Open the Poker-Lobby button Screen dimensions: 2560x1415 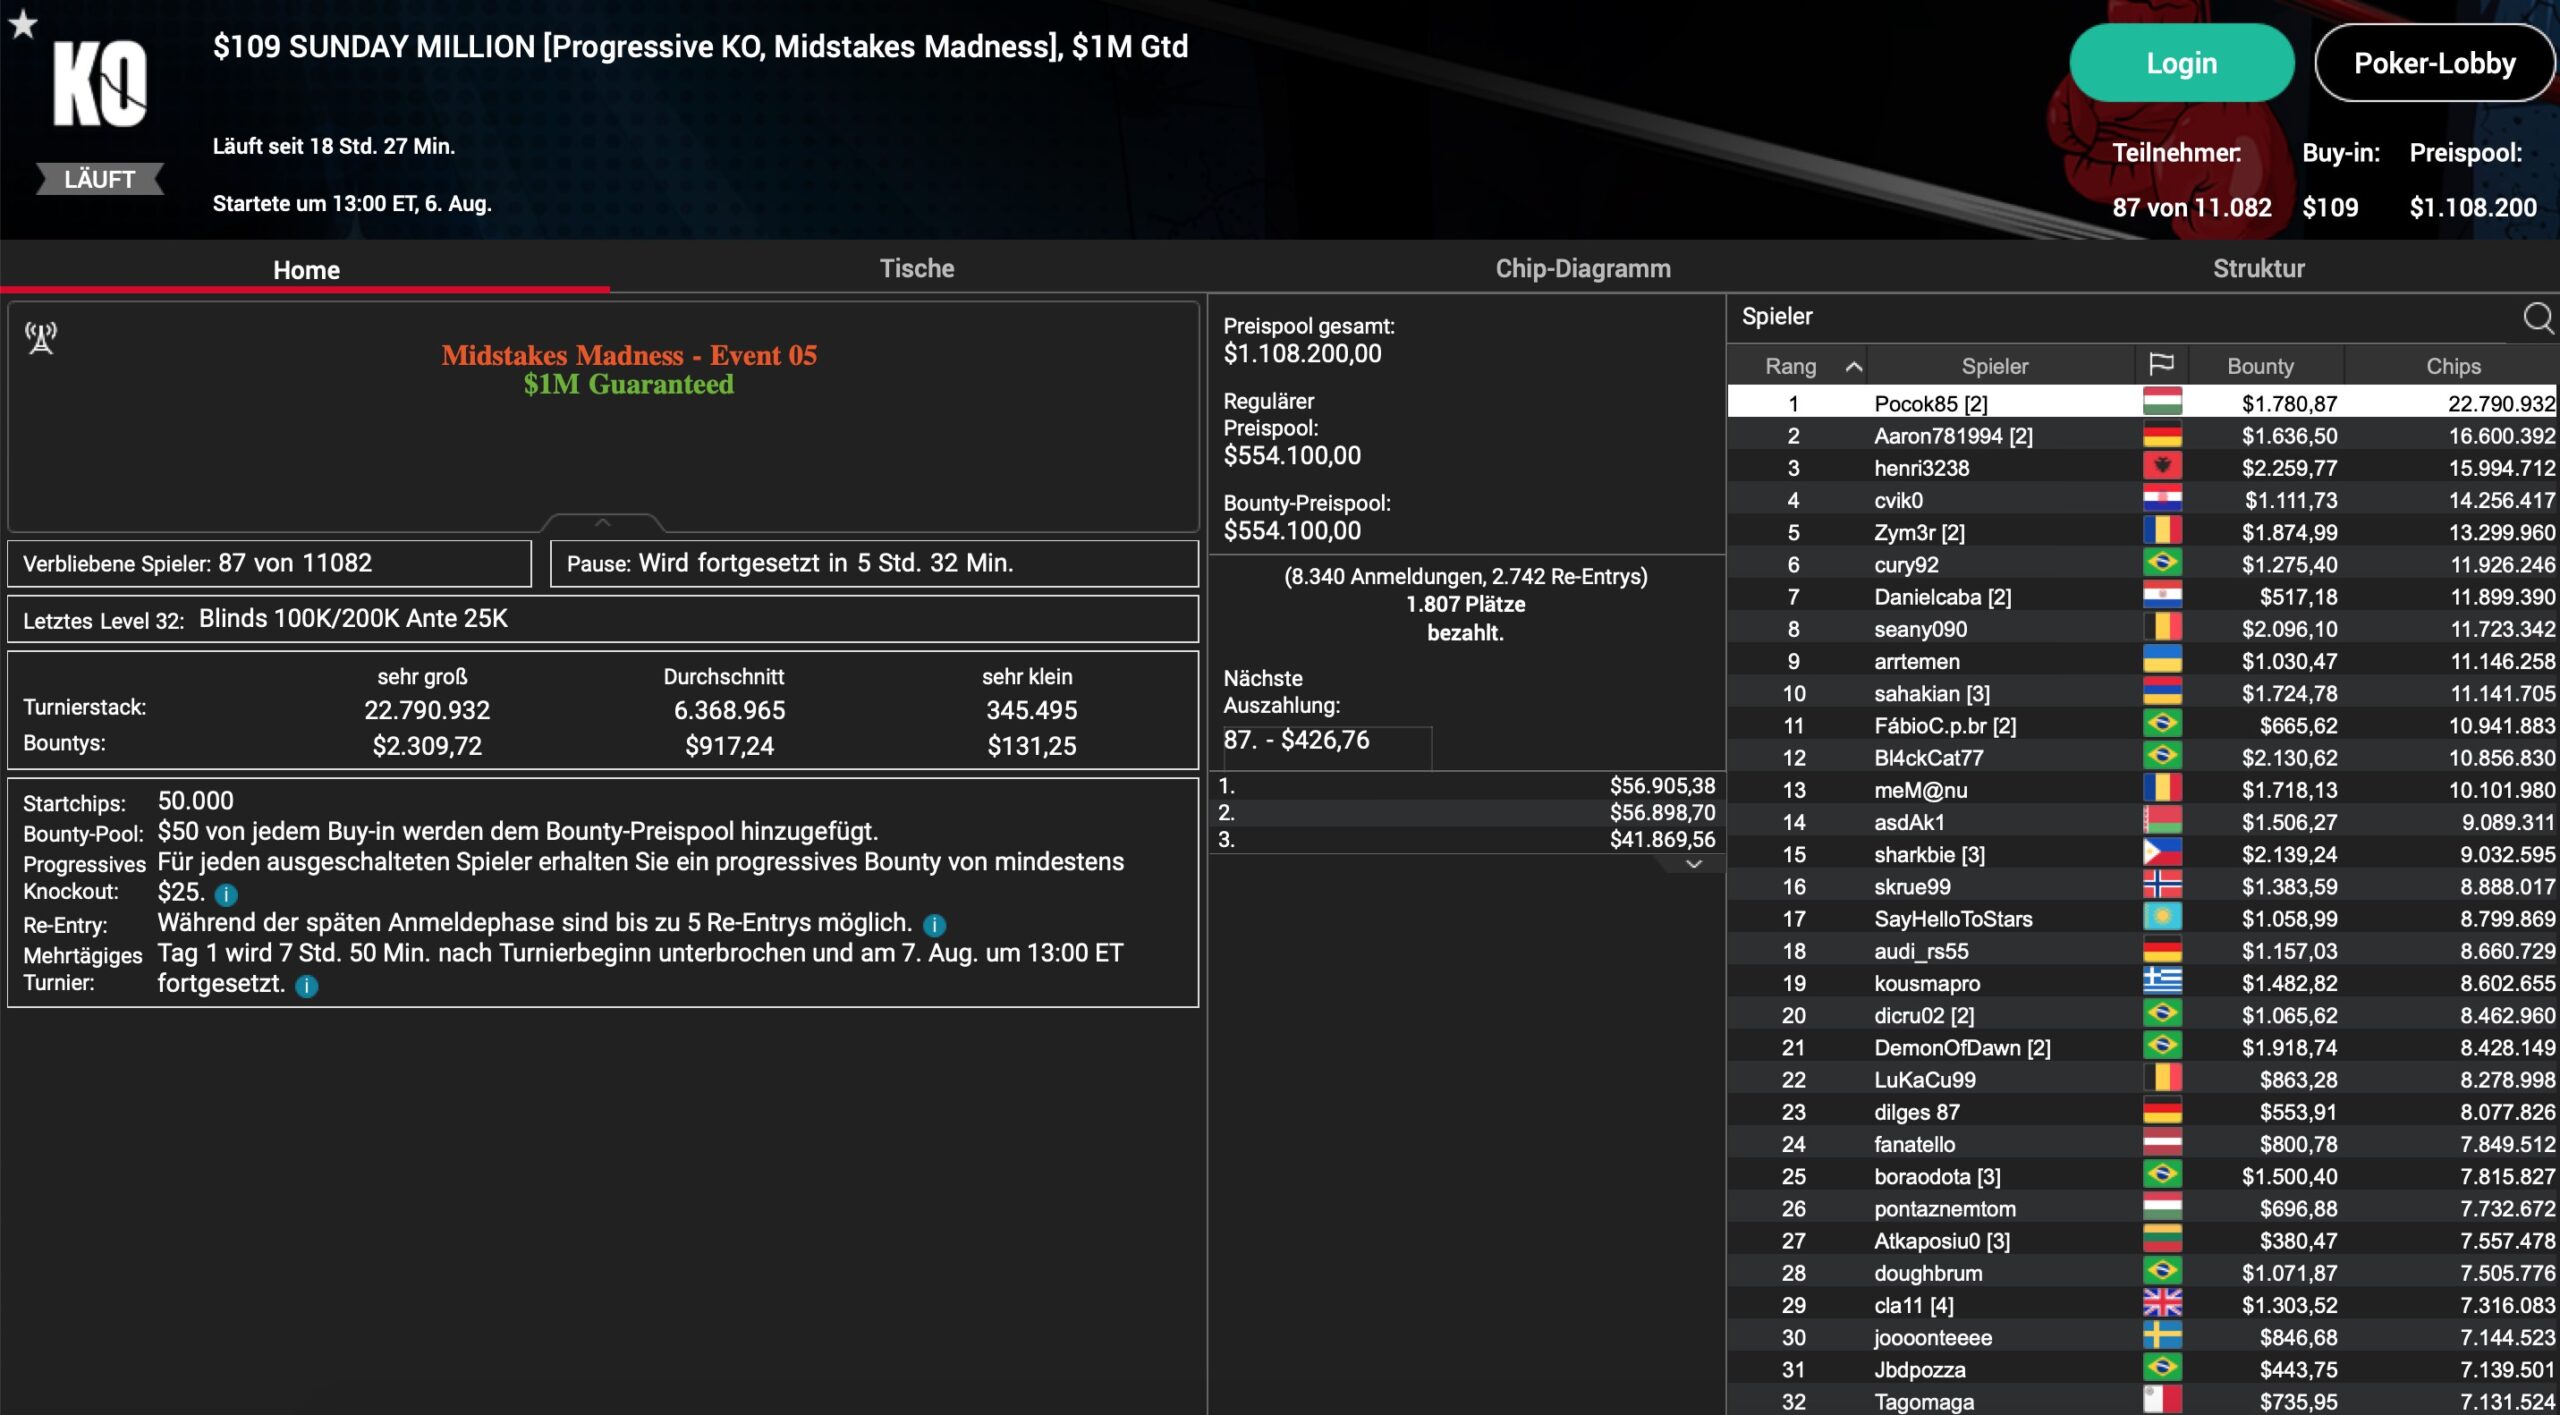(x=2433, y=63)
